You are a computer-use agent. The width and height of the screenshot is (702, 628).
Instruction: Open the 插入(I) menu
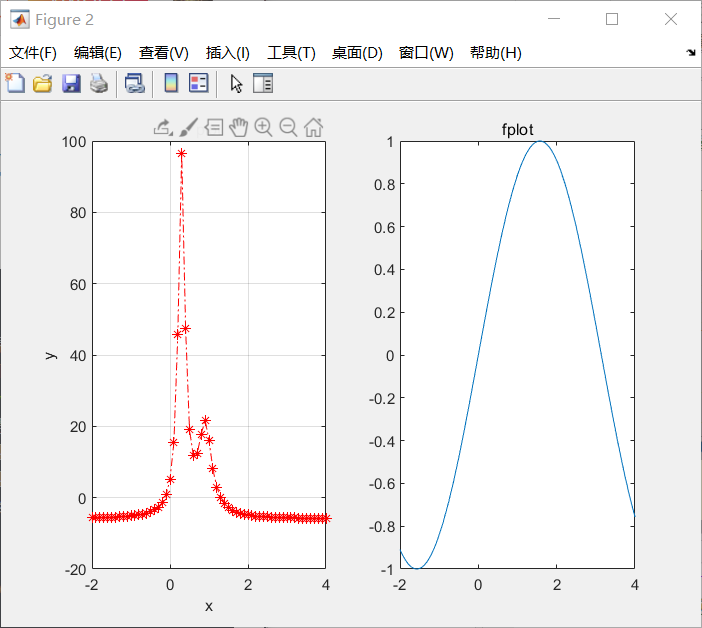click(227, 53)
